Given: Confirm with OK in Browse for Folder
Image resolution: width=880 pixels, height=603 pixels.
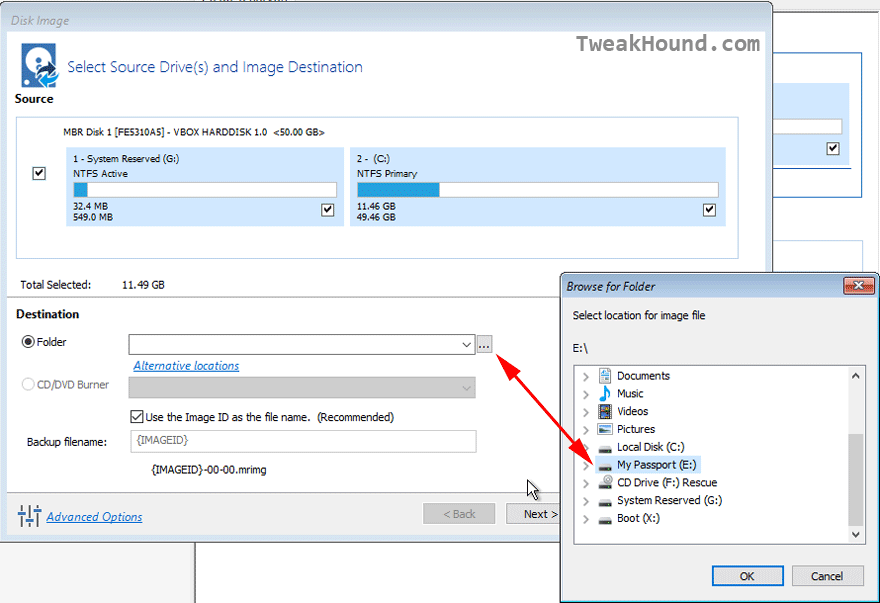Looking at the screenshot, I should click(748, 576).
